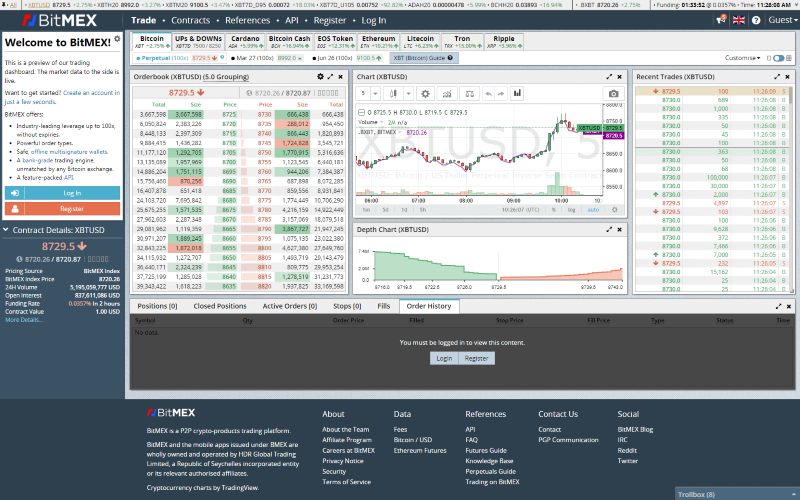Change the Orderbook 5.0 Grouping
This screenshot has height=500, width=800.
click(226, 77)
